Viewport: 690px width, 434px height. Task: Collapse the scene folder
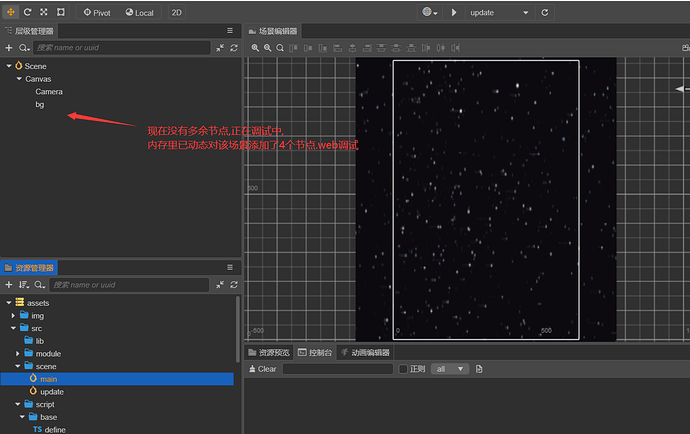click(x=18, y=366)
